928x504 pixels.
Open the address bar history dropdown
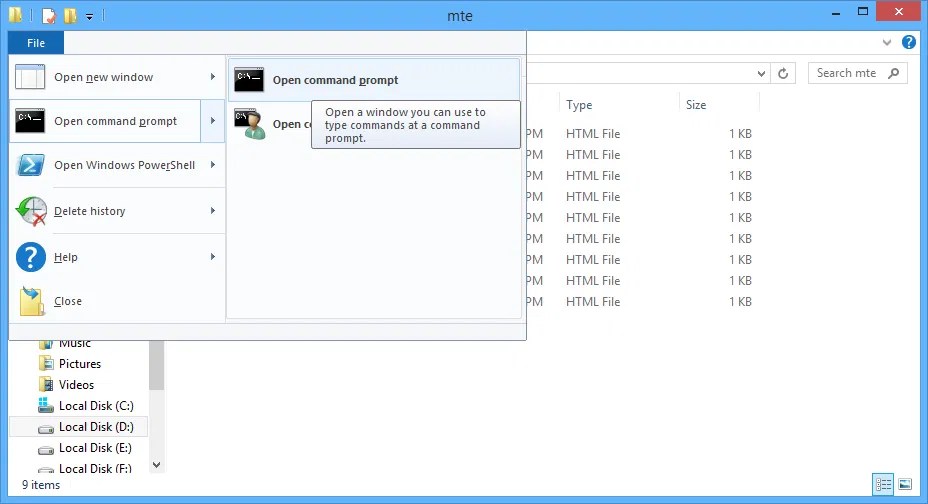pyautogui.click(x=761, y=73)
